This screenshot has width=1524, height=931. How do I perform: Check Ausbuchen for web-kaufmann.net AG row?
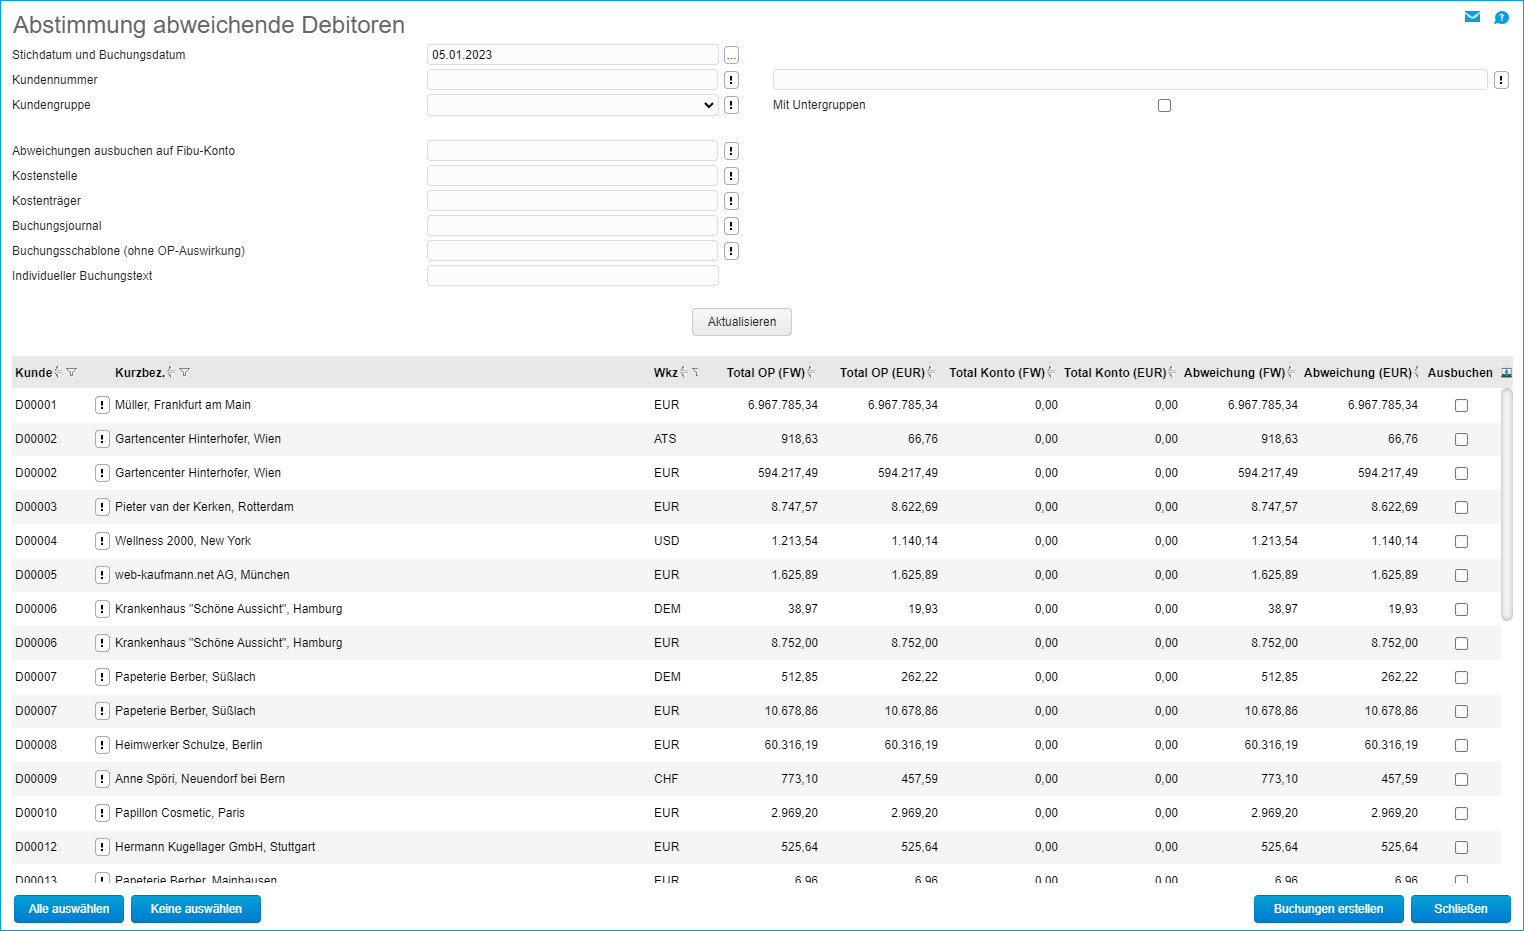1461,576
